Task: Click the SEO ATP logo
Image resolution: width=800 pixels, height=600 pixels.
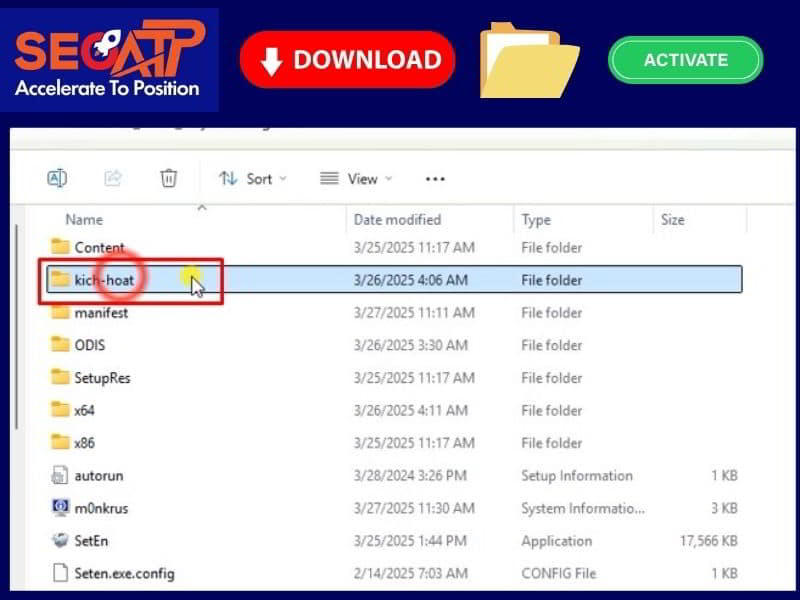Action: point(110,60)
